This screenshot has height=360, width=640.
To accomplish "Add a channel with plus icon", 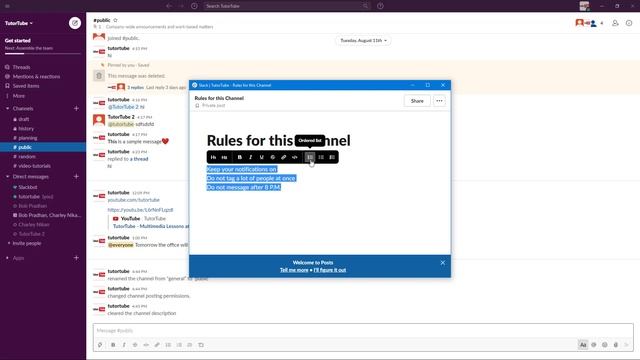I will 76,109.
